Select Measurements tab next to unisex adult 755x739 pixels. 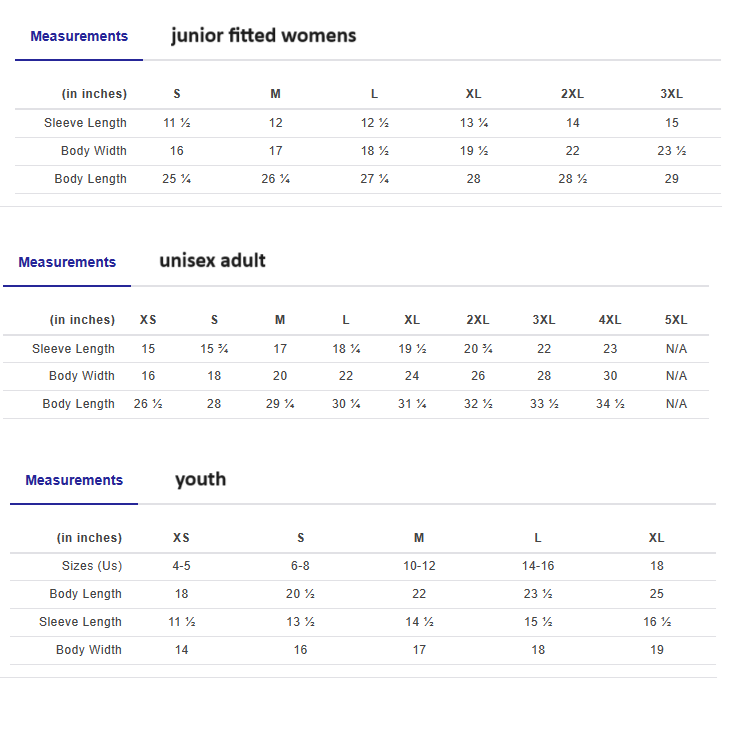(67, 262)
